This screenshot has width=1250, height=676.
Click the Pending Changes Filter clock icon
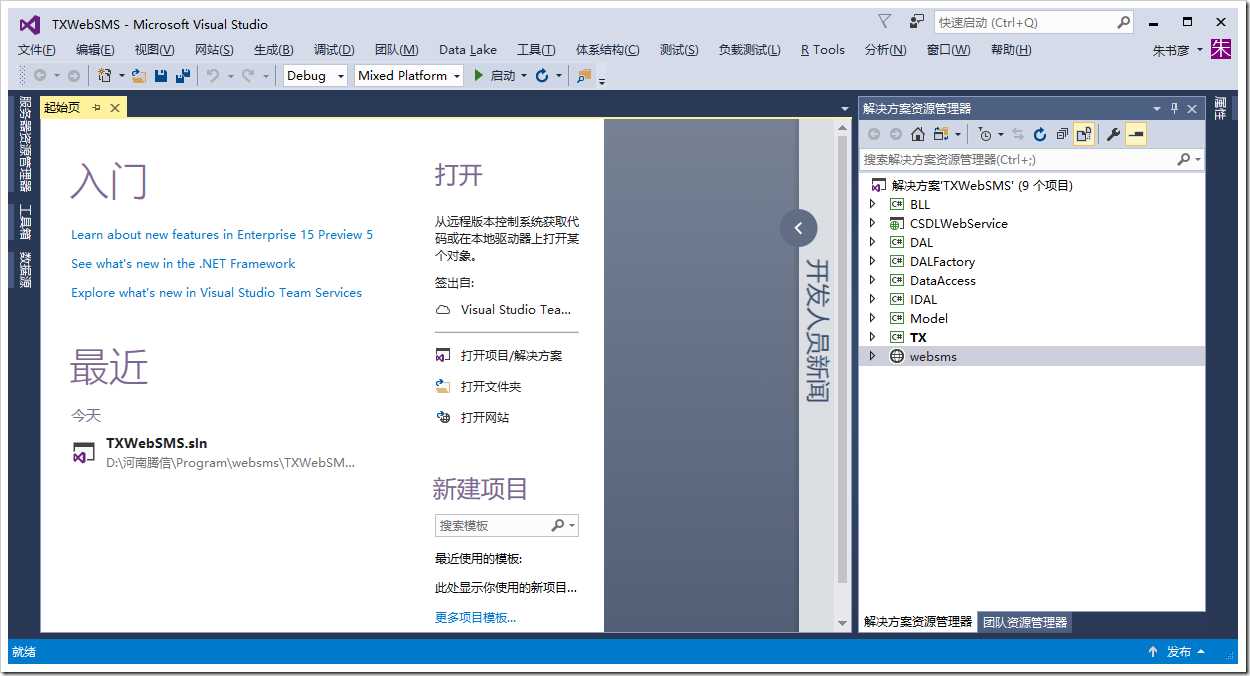pyautogui.click(x=985, y=134)
